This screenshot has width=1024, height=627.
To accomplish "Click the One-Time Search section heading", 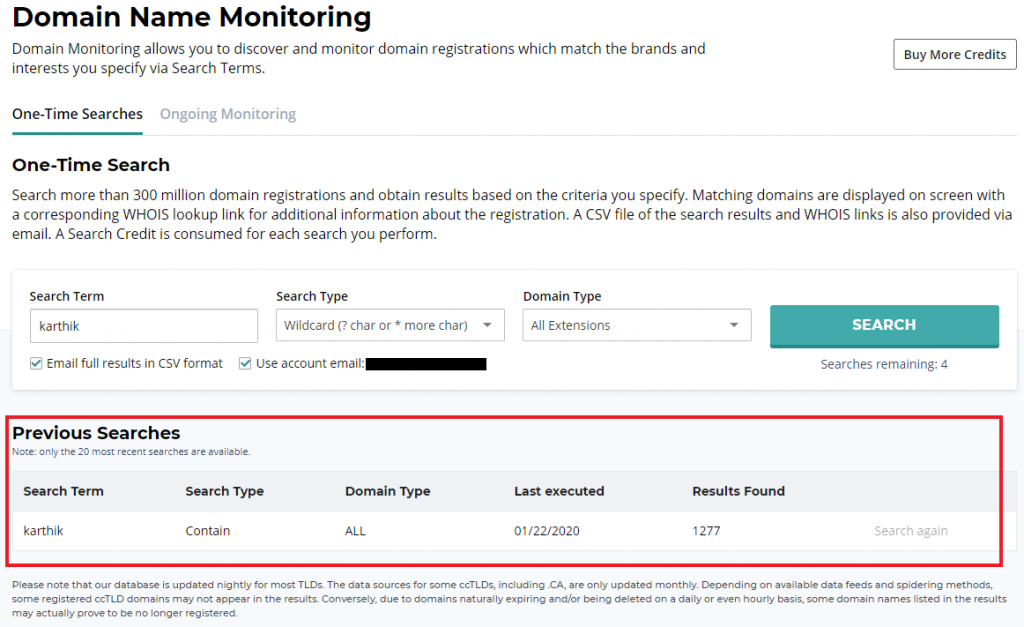I will pyautogui.click(x=91, y=165).
